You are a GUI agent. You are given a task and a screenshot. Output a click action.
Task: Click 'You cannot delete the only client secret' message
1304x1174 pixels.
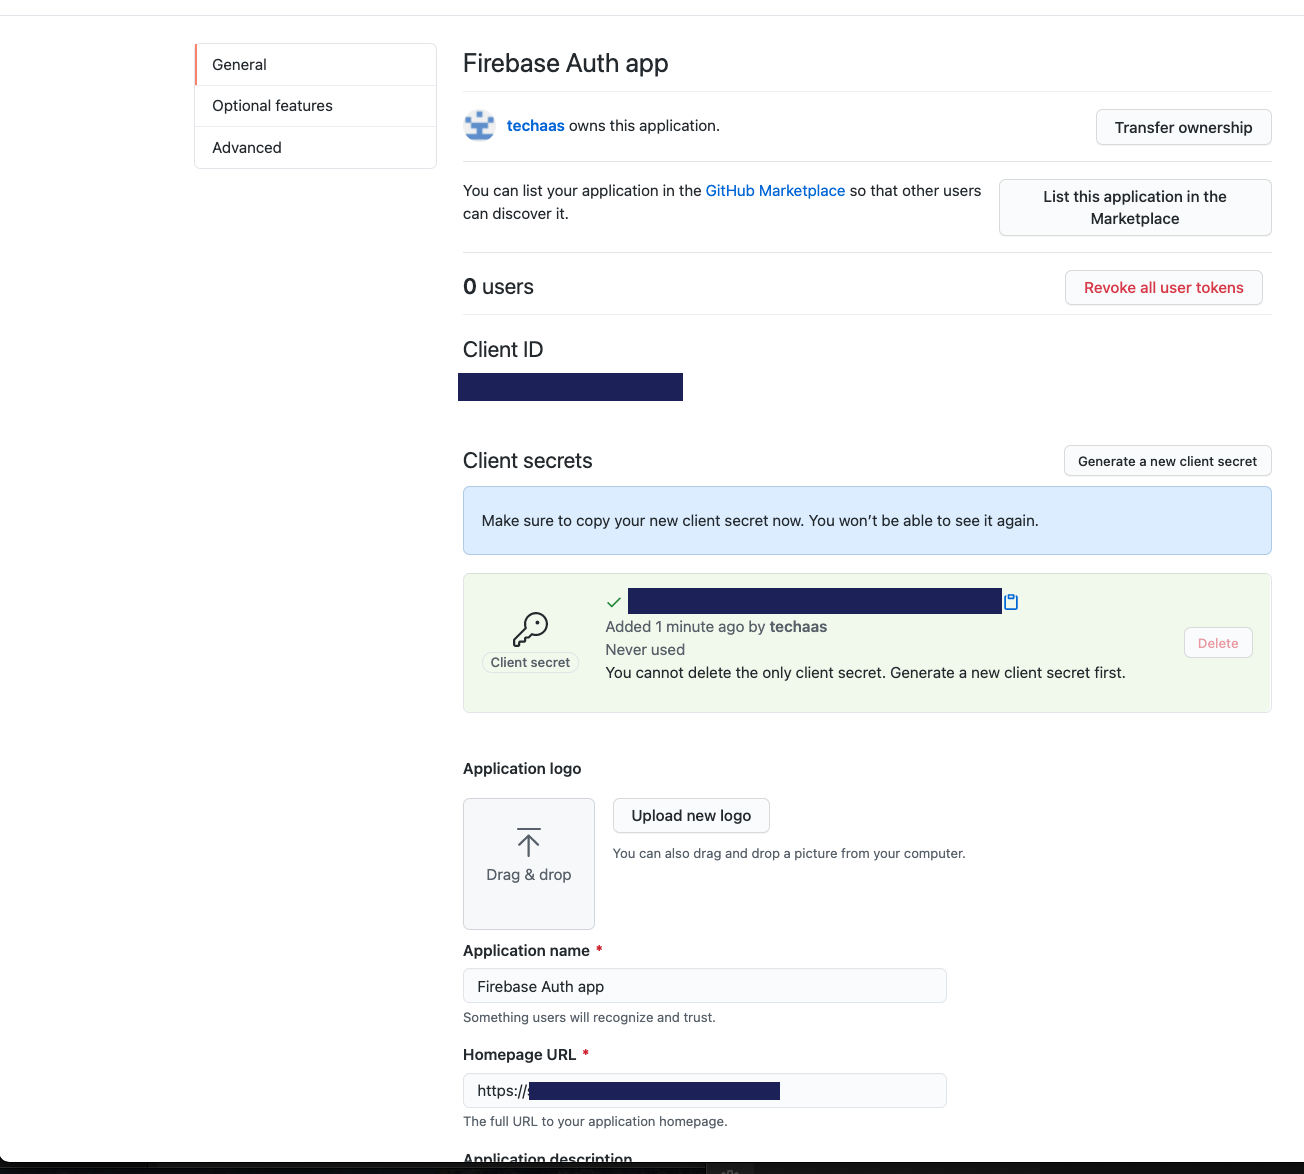pyautogui.click(x=866, y=673)
